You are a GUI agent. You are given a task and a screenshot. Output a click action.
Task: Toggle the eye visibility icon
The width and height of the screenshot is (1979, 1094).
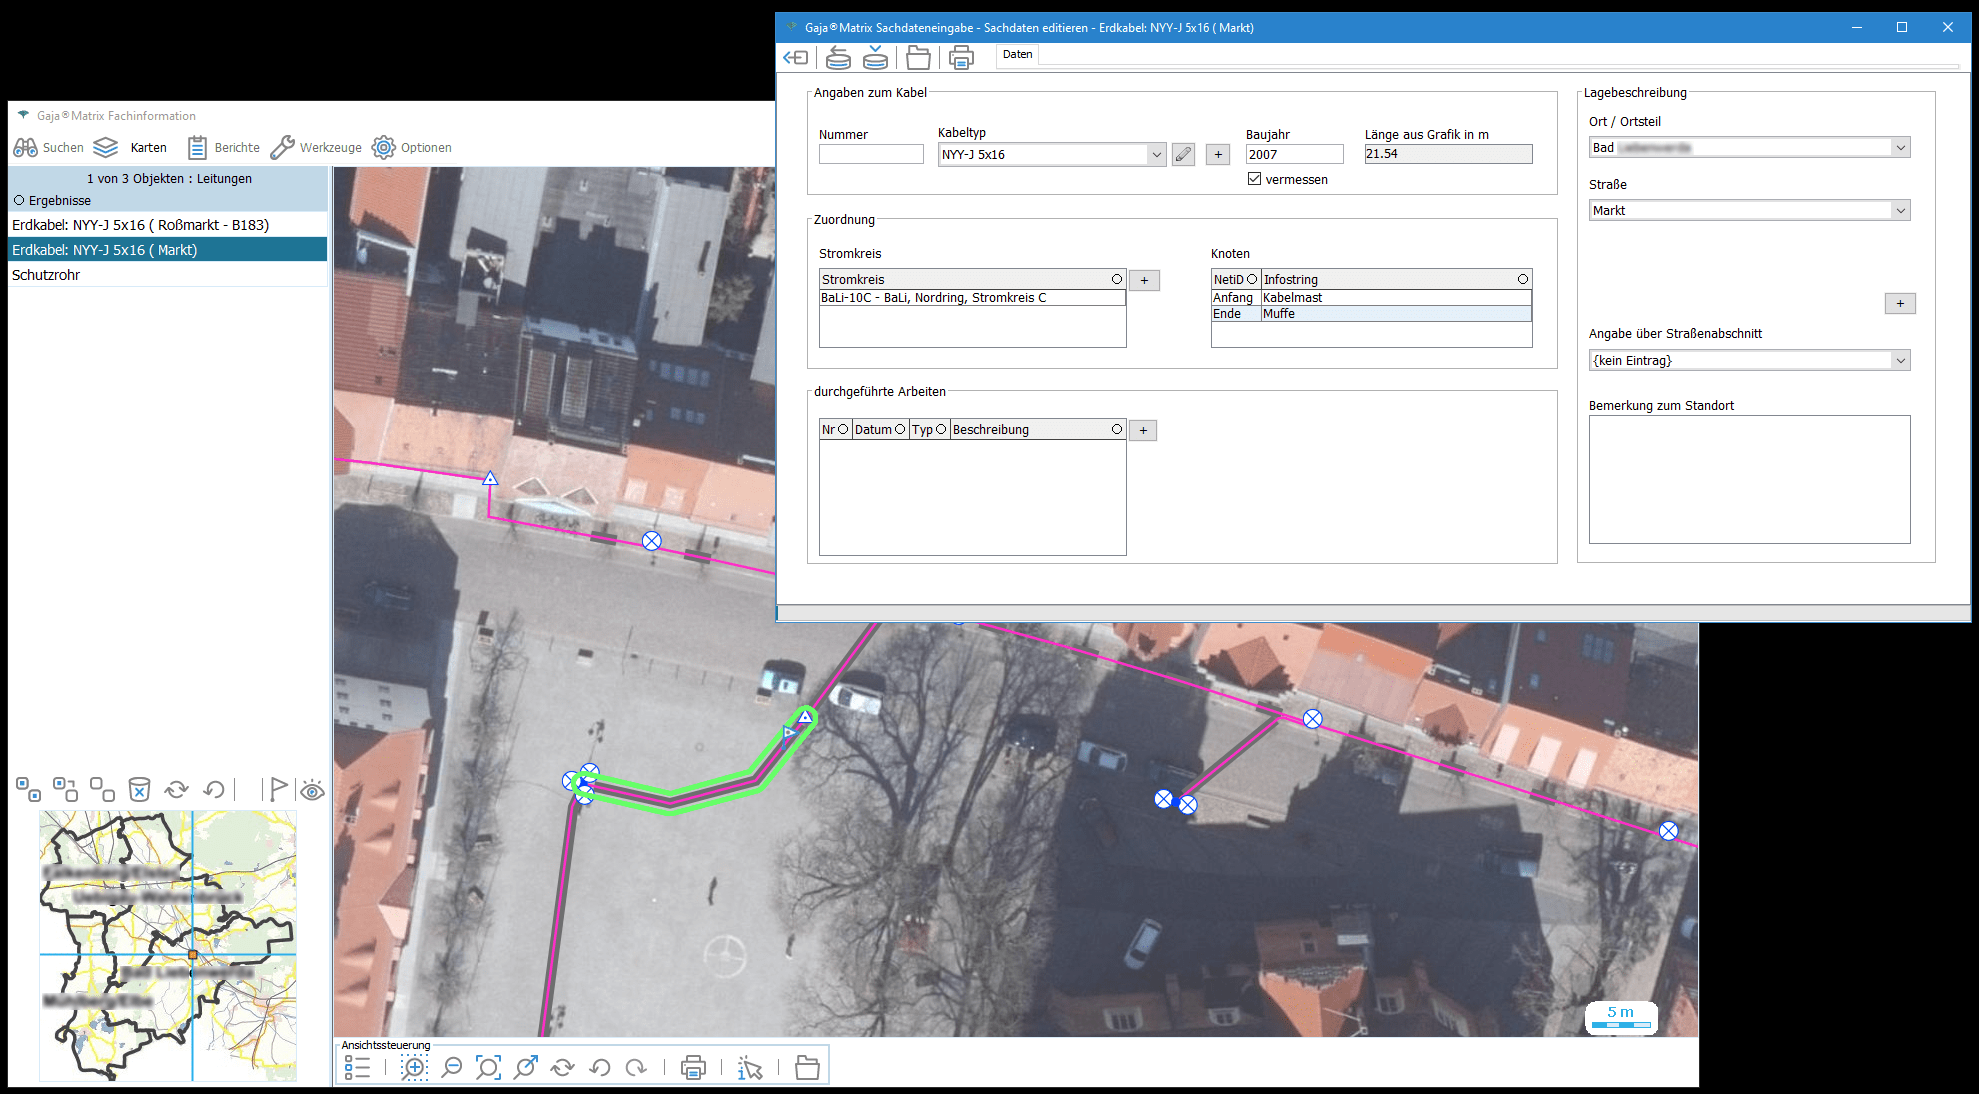tap(312, 791)
